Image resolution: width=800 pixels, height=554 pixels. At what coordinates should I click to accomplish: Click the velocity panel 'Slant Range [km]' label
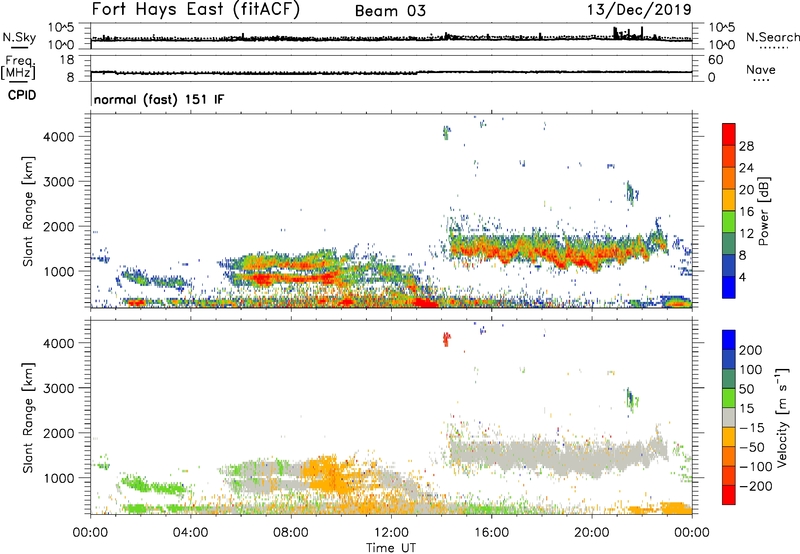point(28,418)
